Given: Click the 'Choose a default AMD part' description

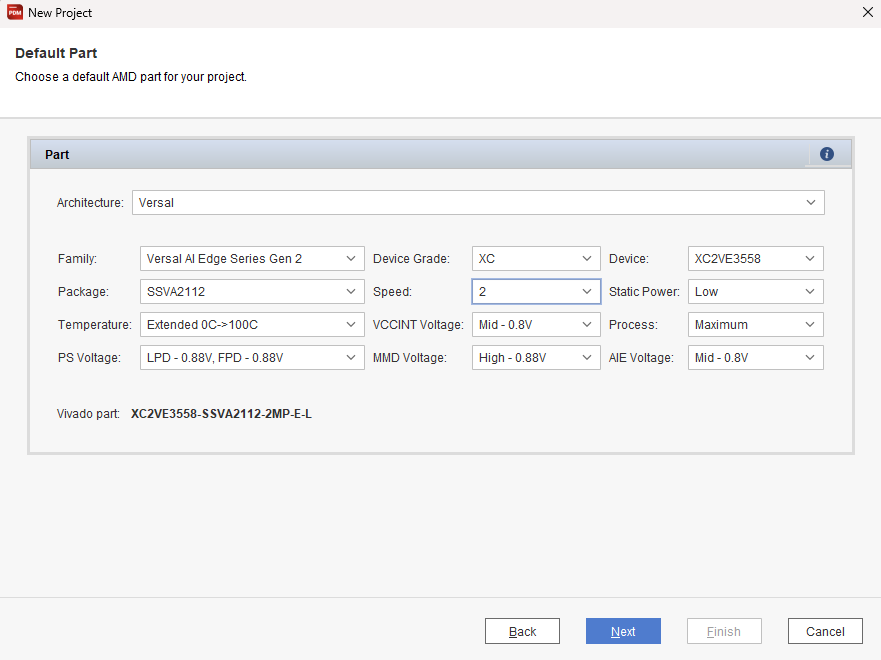Looking at the screenshot, I should [131, 77].
